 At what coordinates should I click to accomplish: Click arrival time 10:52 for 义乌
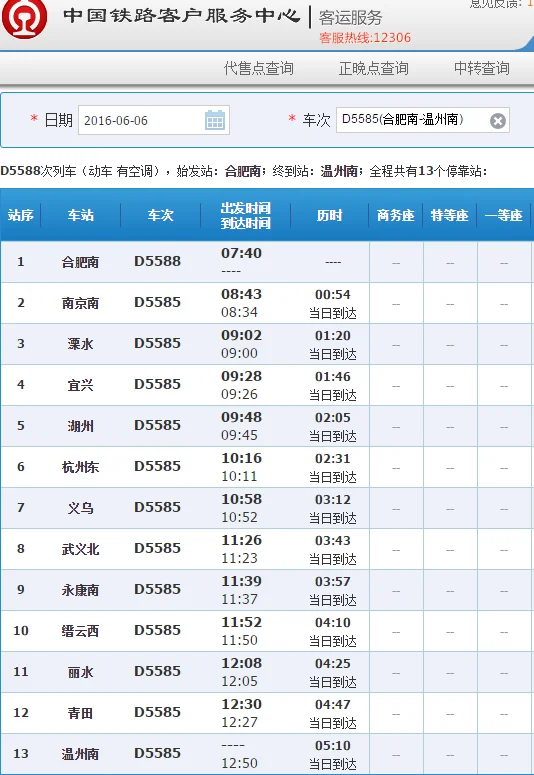[x=239, y=517]
